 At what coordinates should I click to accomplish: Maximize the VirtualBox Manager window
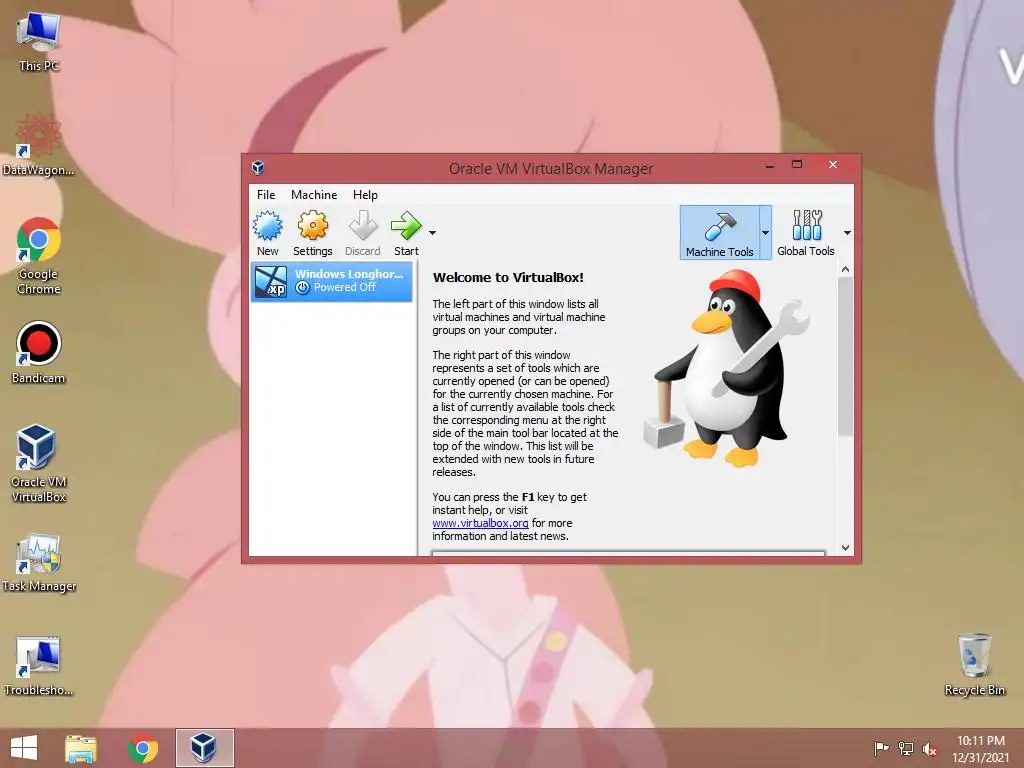pyautogui.click(x=797, y=165)
